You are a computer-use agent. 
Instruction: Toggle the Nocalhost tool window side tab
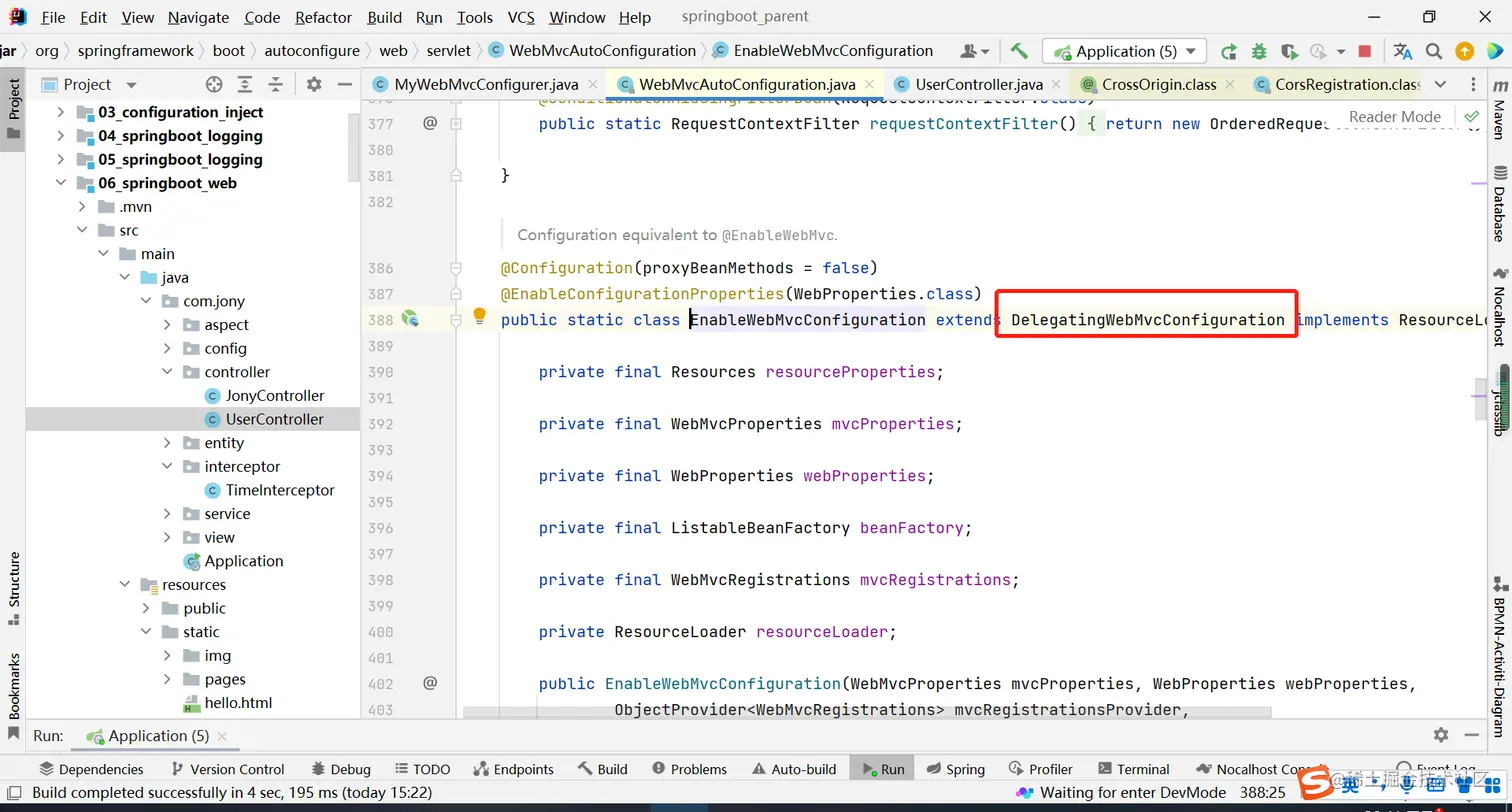(x=1498, y=306)
